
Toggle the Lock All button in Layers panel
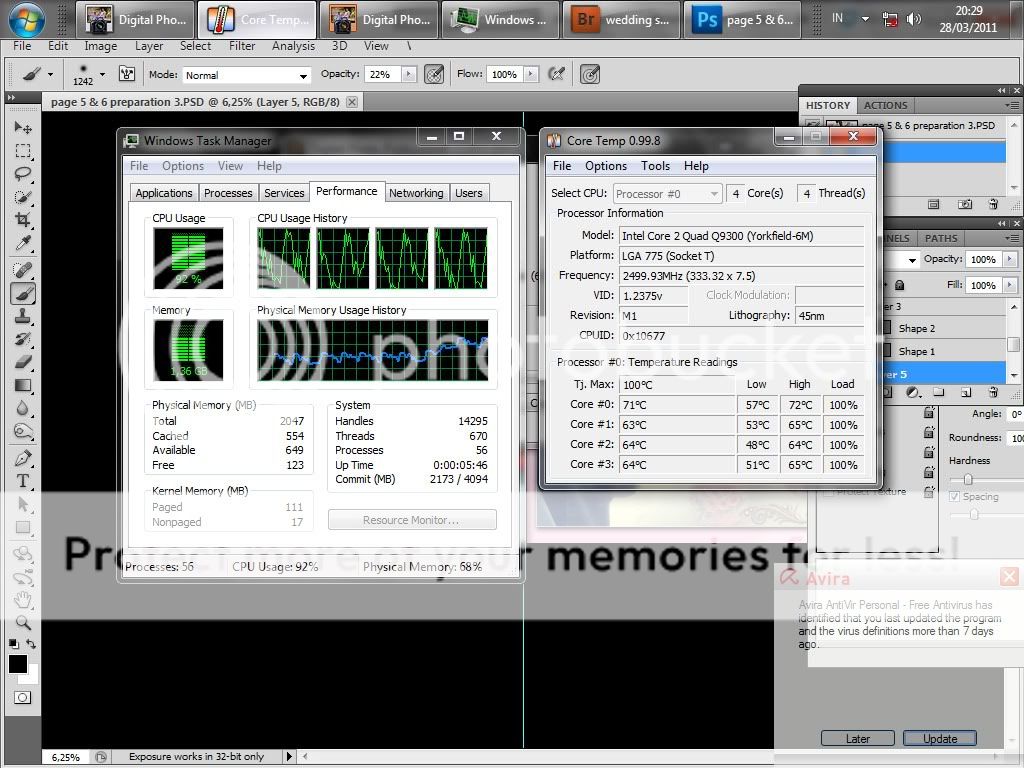coord(899,285)
